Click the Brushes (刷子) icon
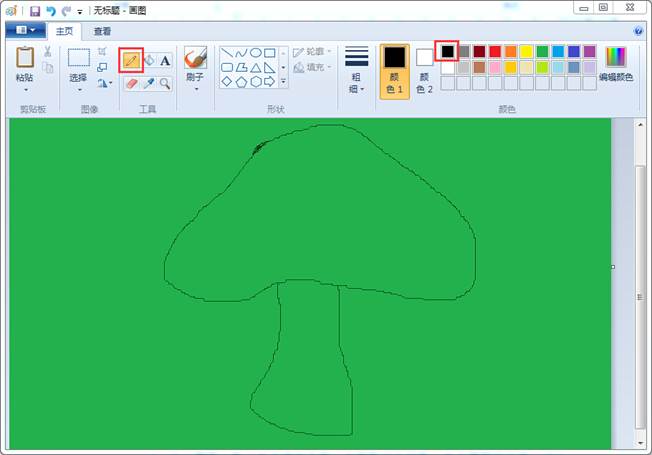 pyautogui.click(x=195, y=58)
